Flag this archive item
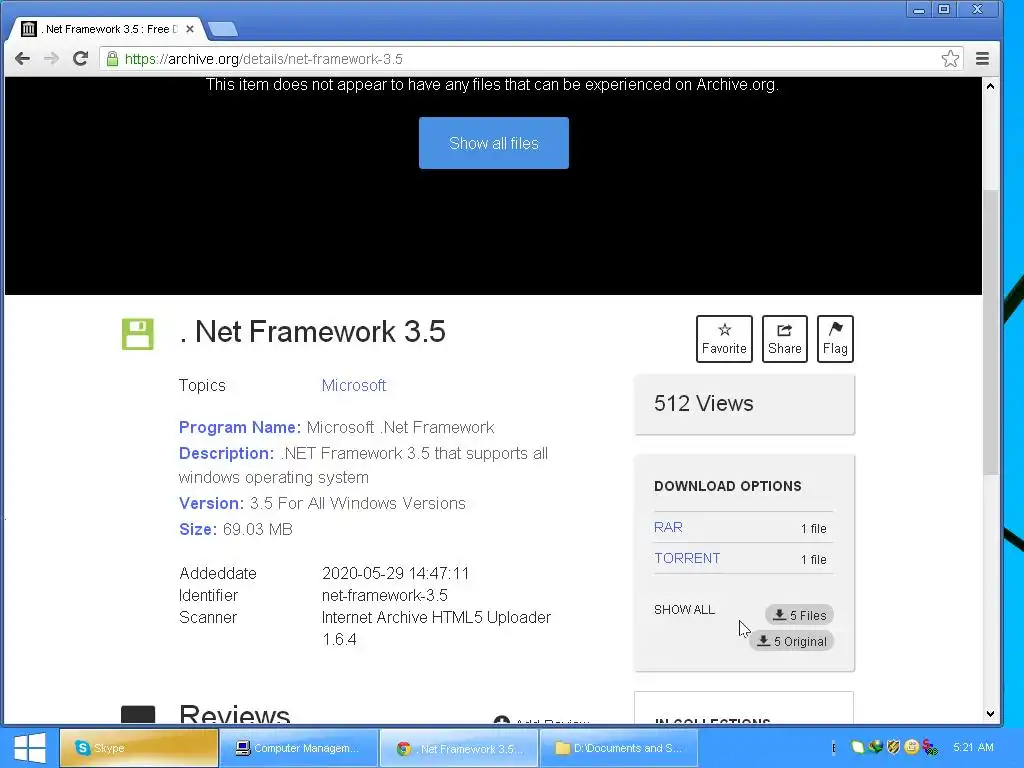The width and height of the screenshot is (1024, 768). pyautogui.click(x=835, y=339)
